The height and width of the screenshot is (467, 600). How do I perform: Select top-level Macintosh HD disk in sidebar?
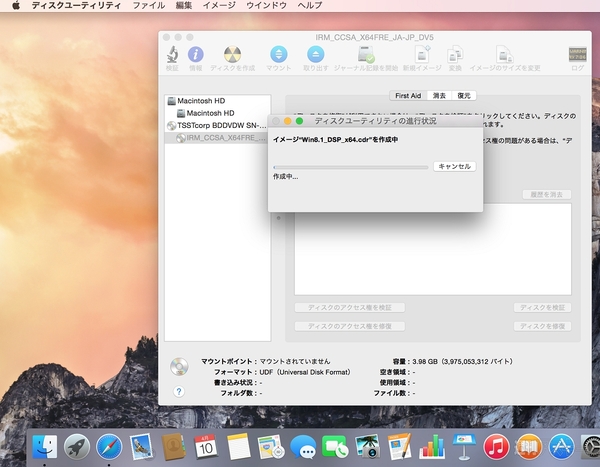218,101
